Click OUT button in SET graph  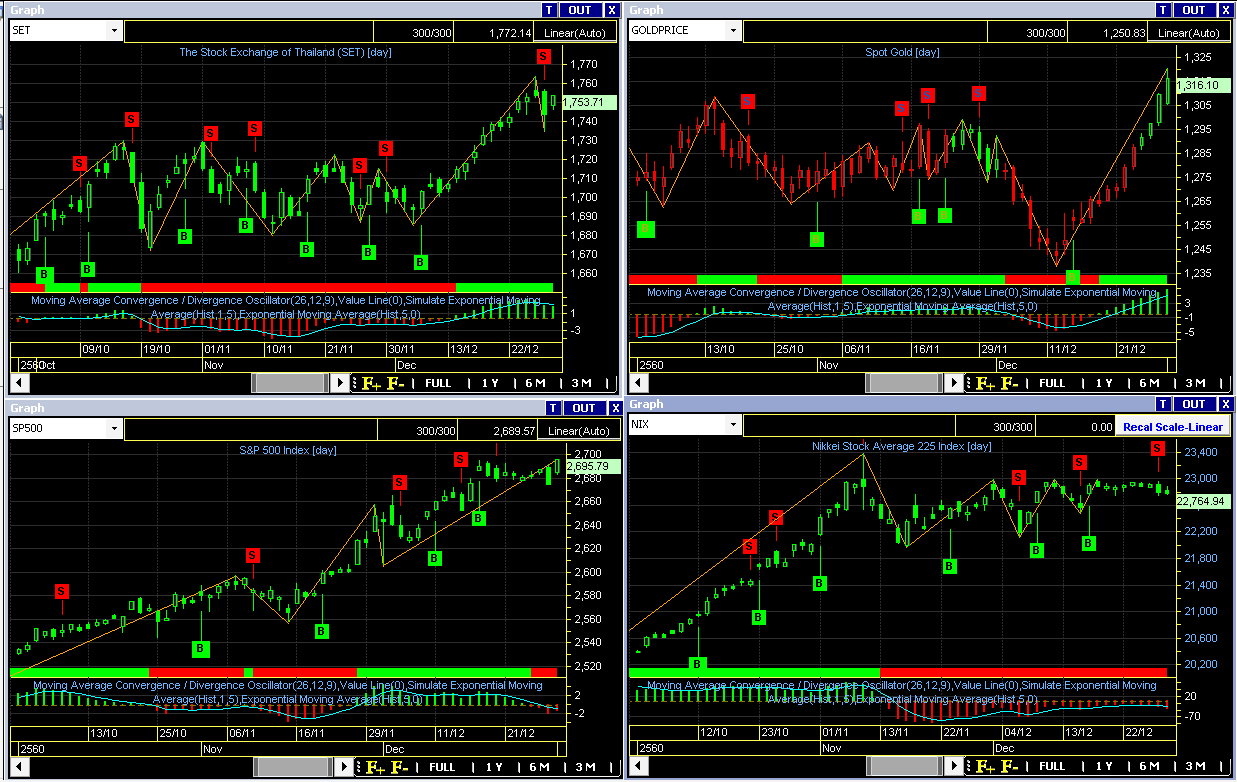580,10
